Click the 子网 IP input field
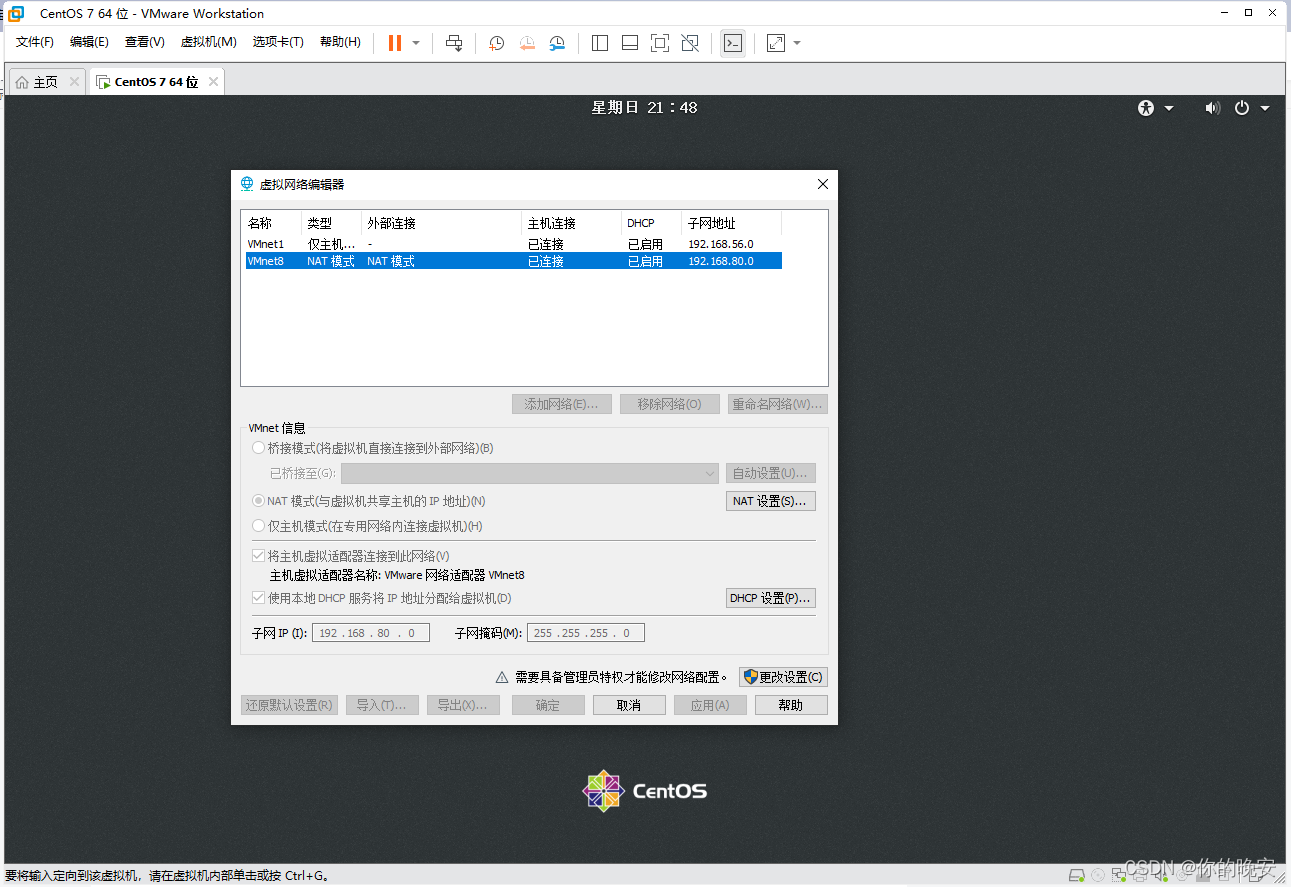 pyautogui.click(x=371, y=633)
